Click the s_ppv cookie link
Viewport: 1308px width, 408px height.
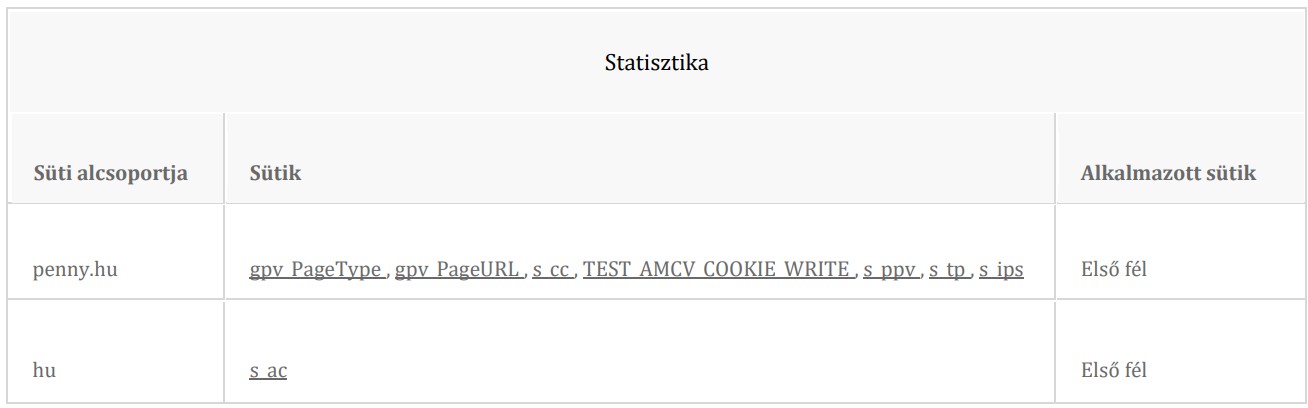891,269
